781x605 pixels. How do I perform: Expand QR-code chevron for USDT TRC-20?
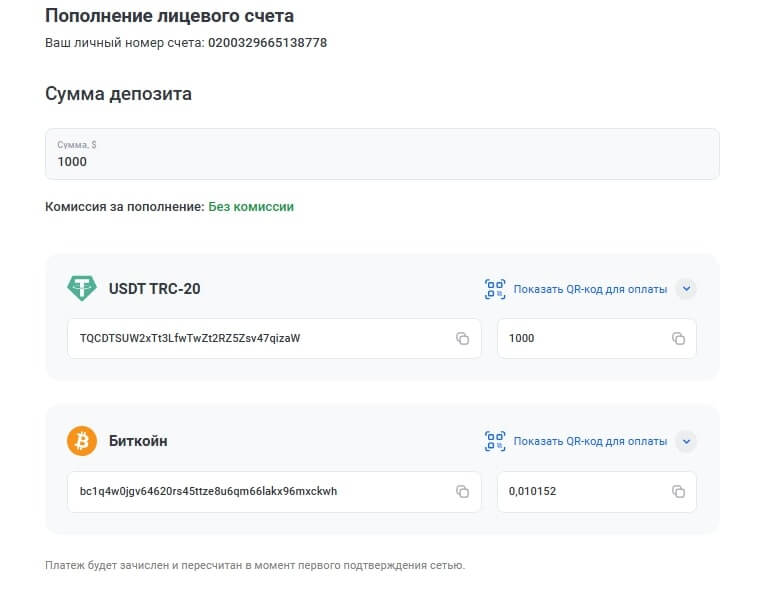(686, 289)
